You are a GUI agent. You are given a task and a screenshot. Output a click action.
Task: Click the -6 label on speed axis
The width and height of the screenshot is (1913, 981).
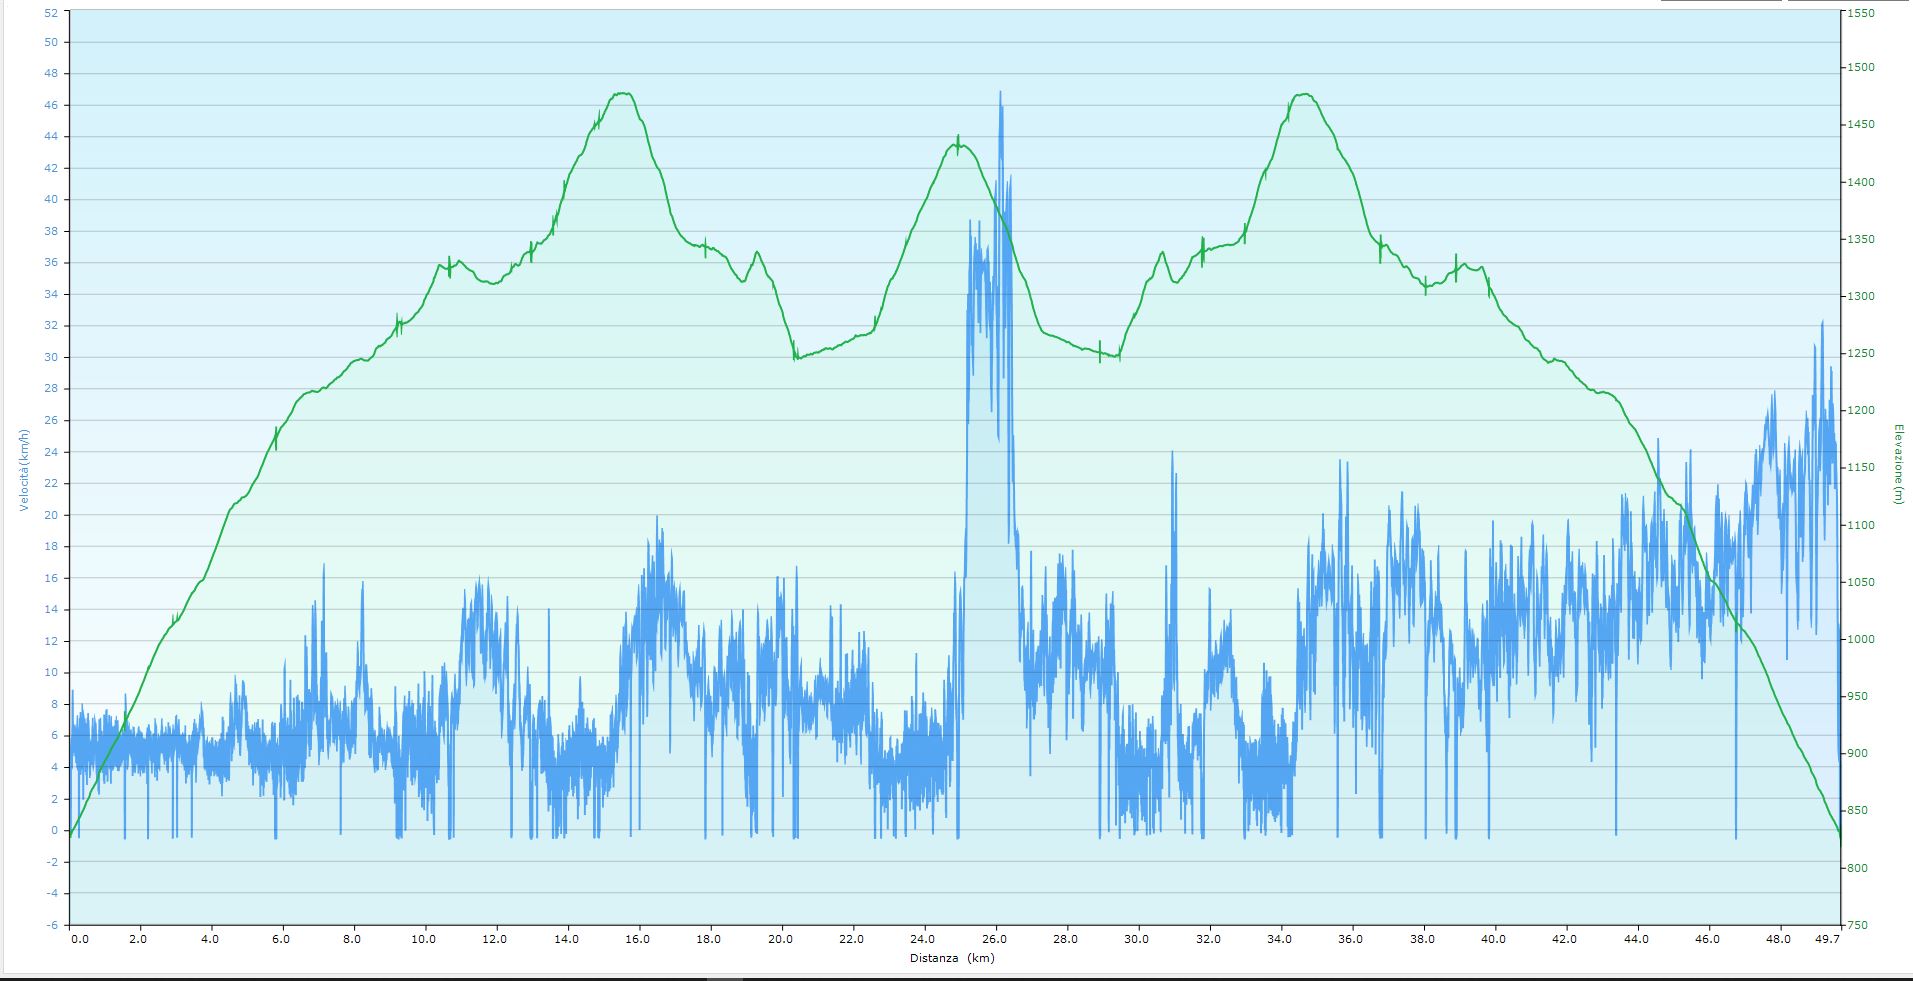point(52,925)
